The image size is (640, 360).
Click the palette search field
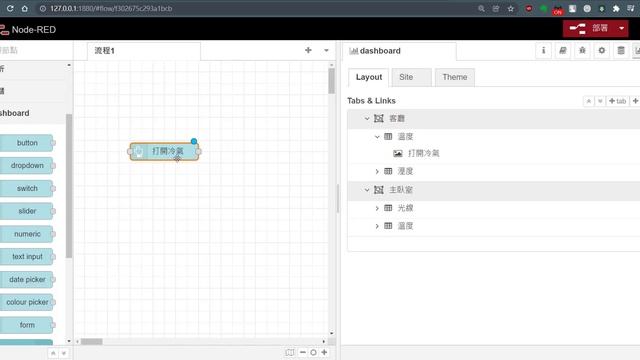36,50
